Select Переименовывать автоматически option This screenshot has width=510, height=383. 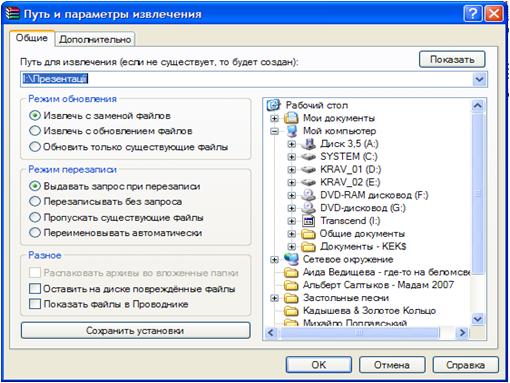116,233
